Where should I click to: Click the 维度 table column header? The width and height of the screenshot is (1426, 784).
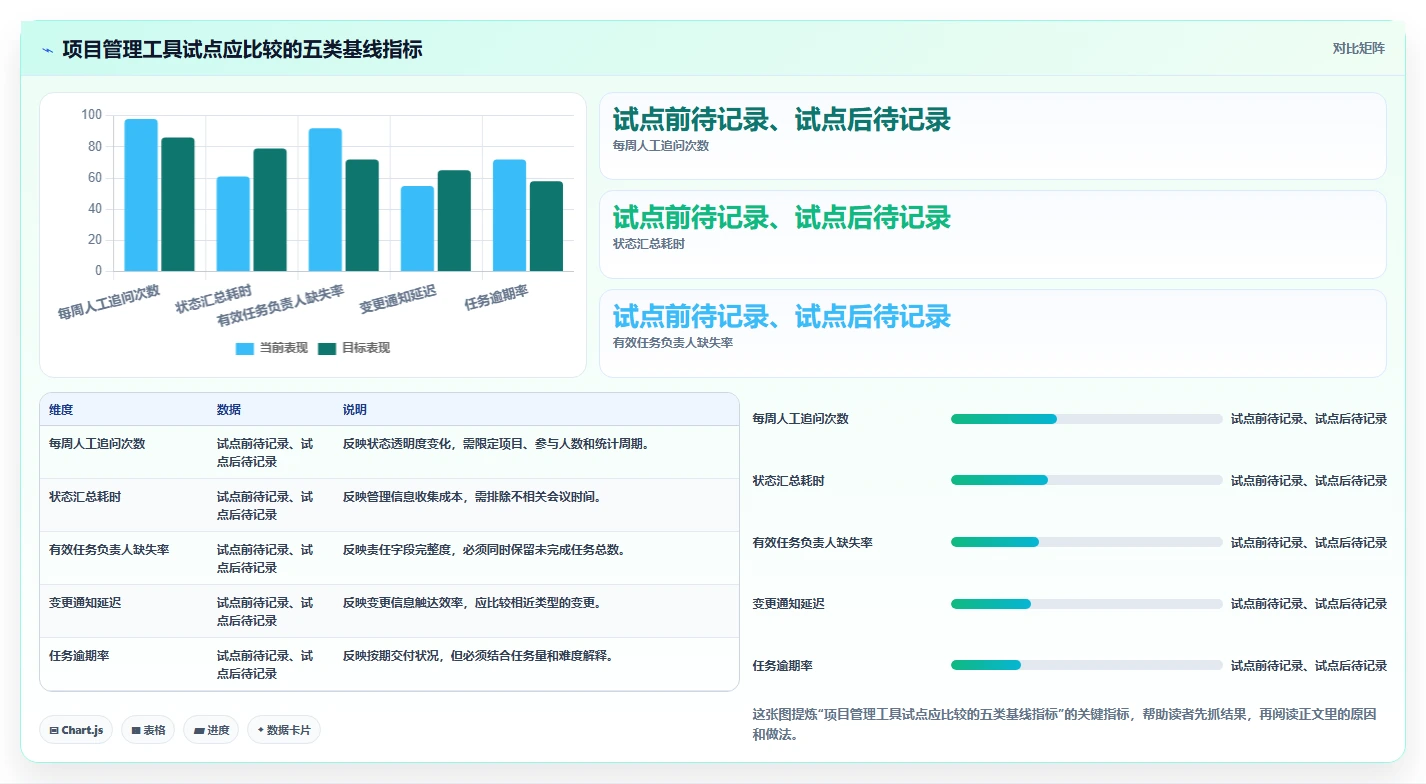tap(61, 410)
